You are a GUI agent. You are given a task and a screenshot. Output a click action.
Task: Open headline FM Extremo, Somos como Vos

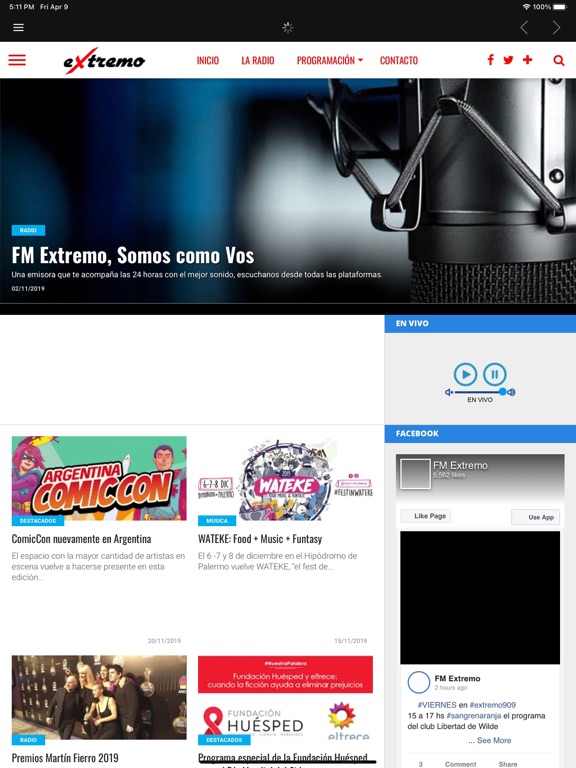(133, 256)
